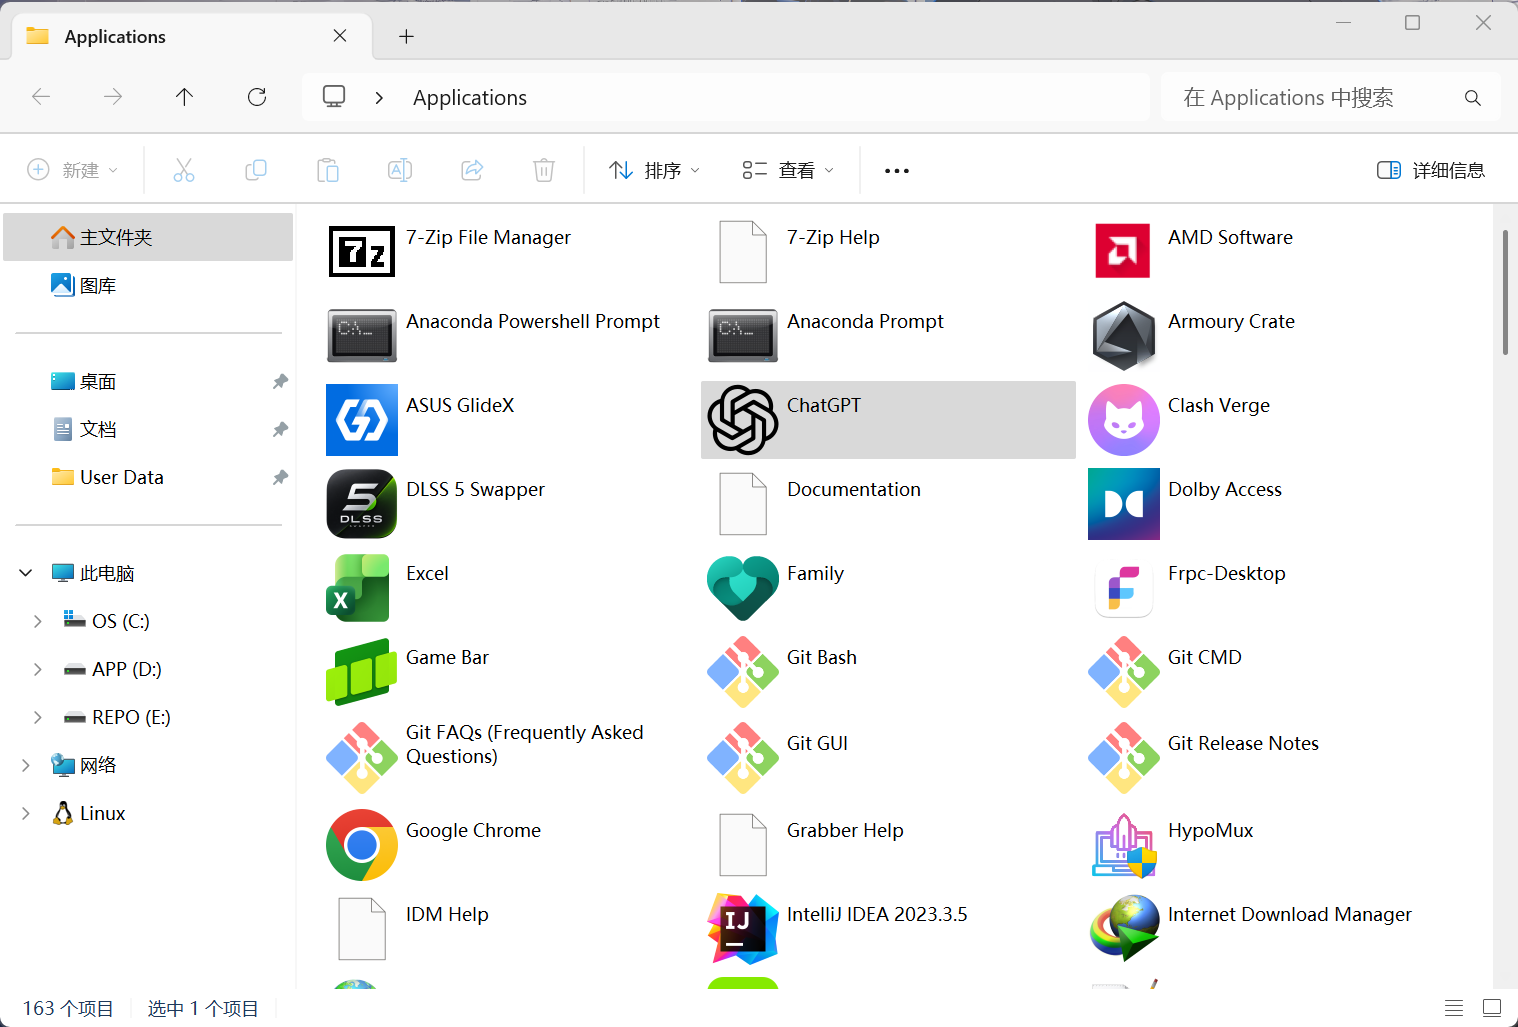
Task: Collapse the 此电脑 tree node
Action: tap(26, 573)
